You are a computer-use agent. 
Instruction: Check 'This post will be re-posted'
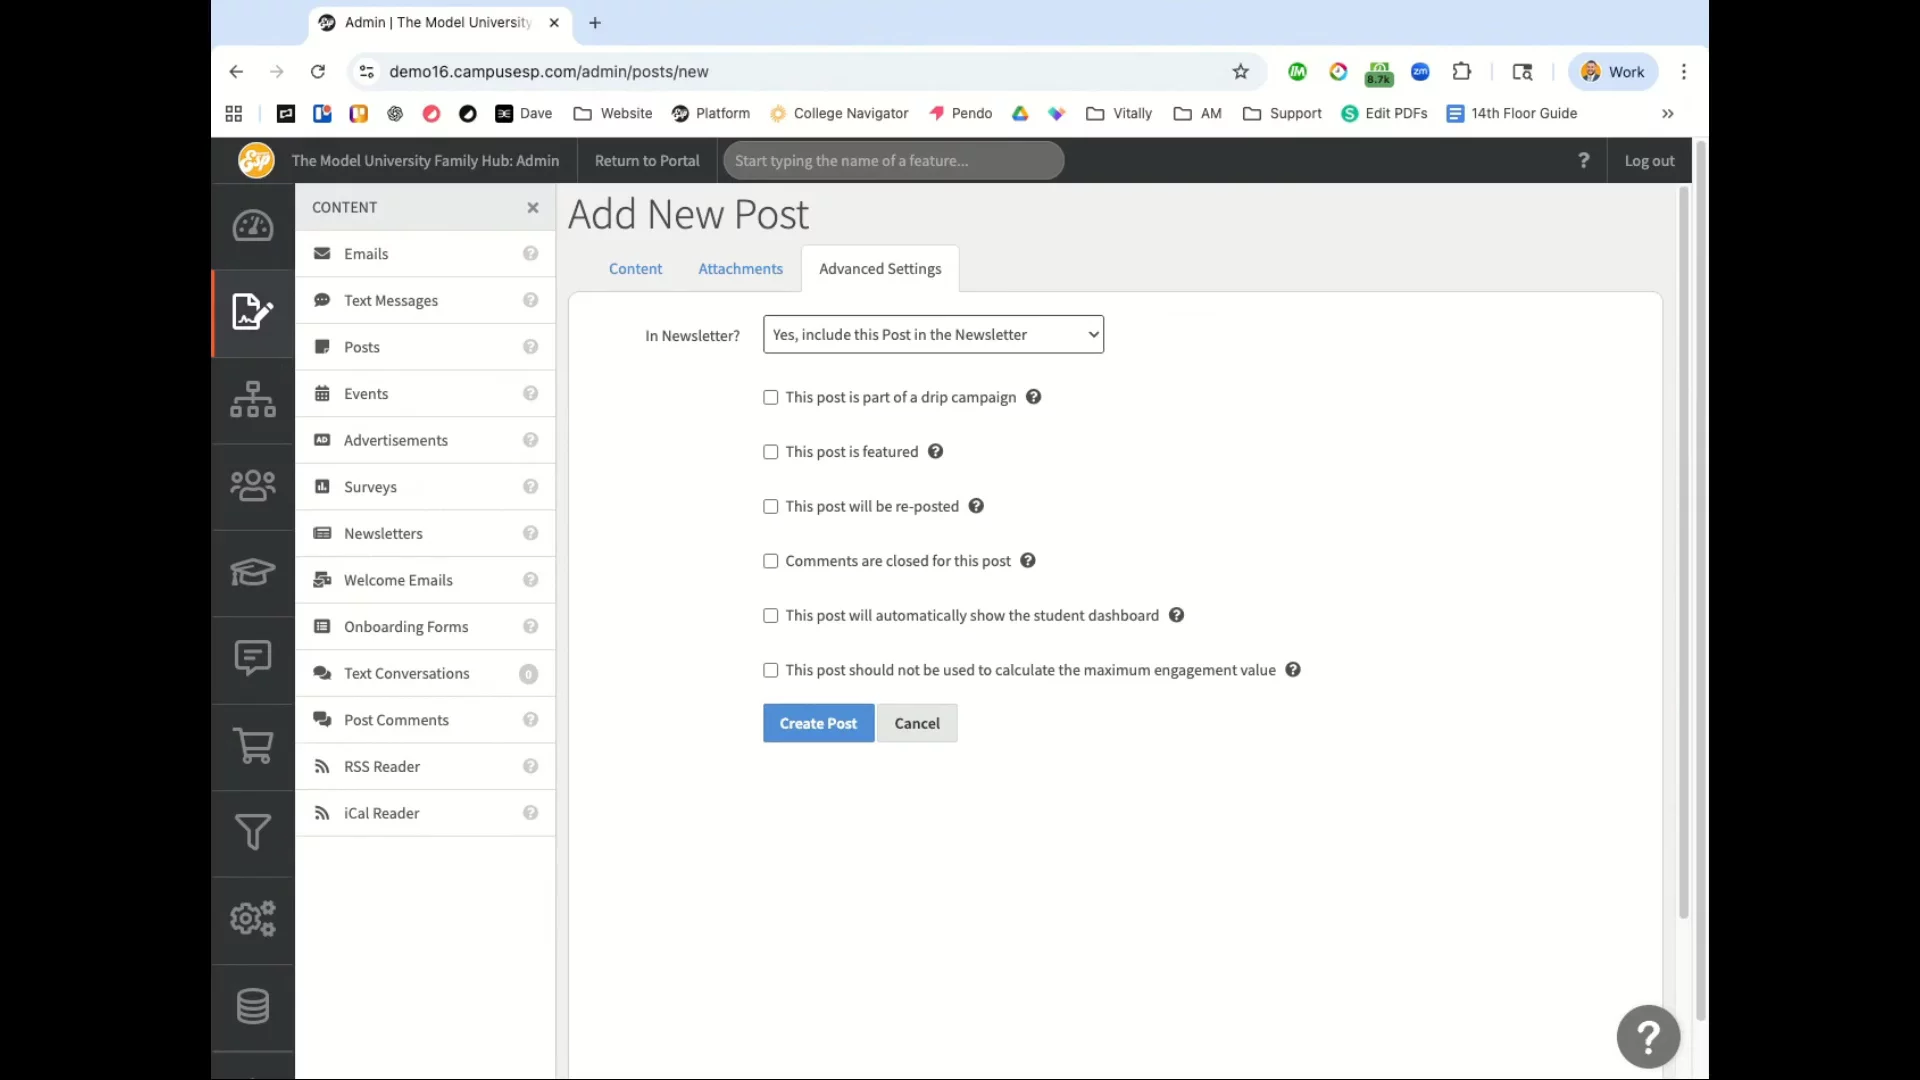pyautogui.click(x=771, y=507)
